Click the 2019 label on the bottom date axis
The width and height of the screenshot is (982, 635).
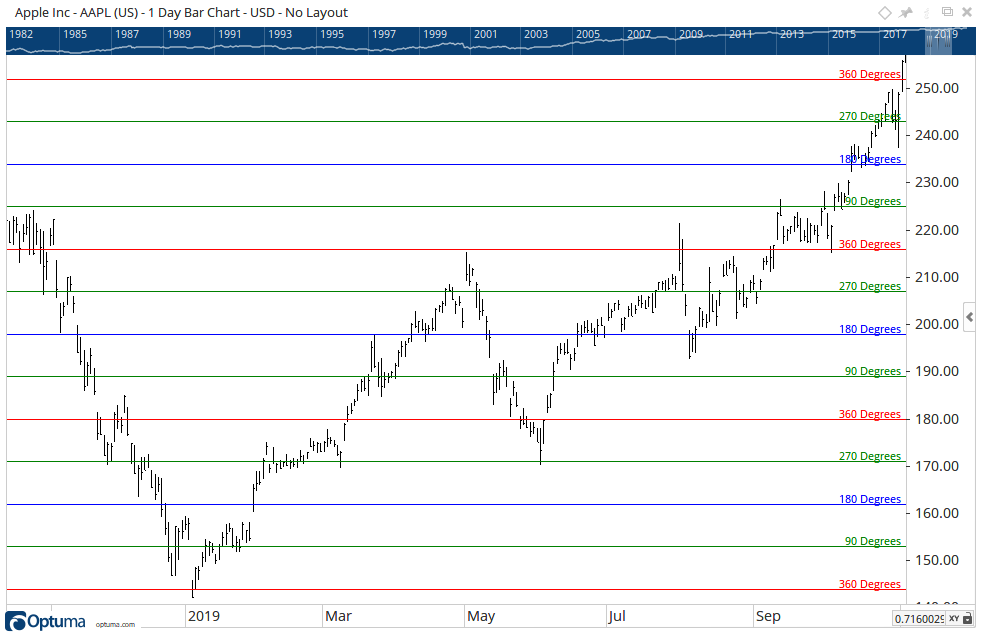click(204, 616)
